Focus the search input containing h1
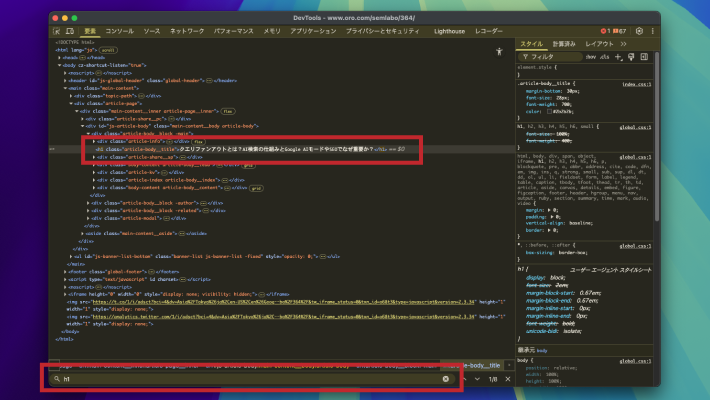Screen dimensions: 710x400 [250, 379]
